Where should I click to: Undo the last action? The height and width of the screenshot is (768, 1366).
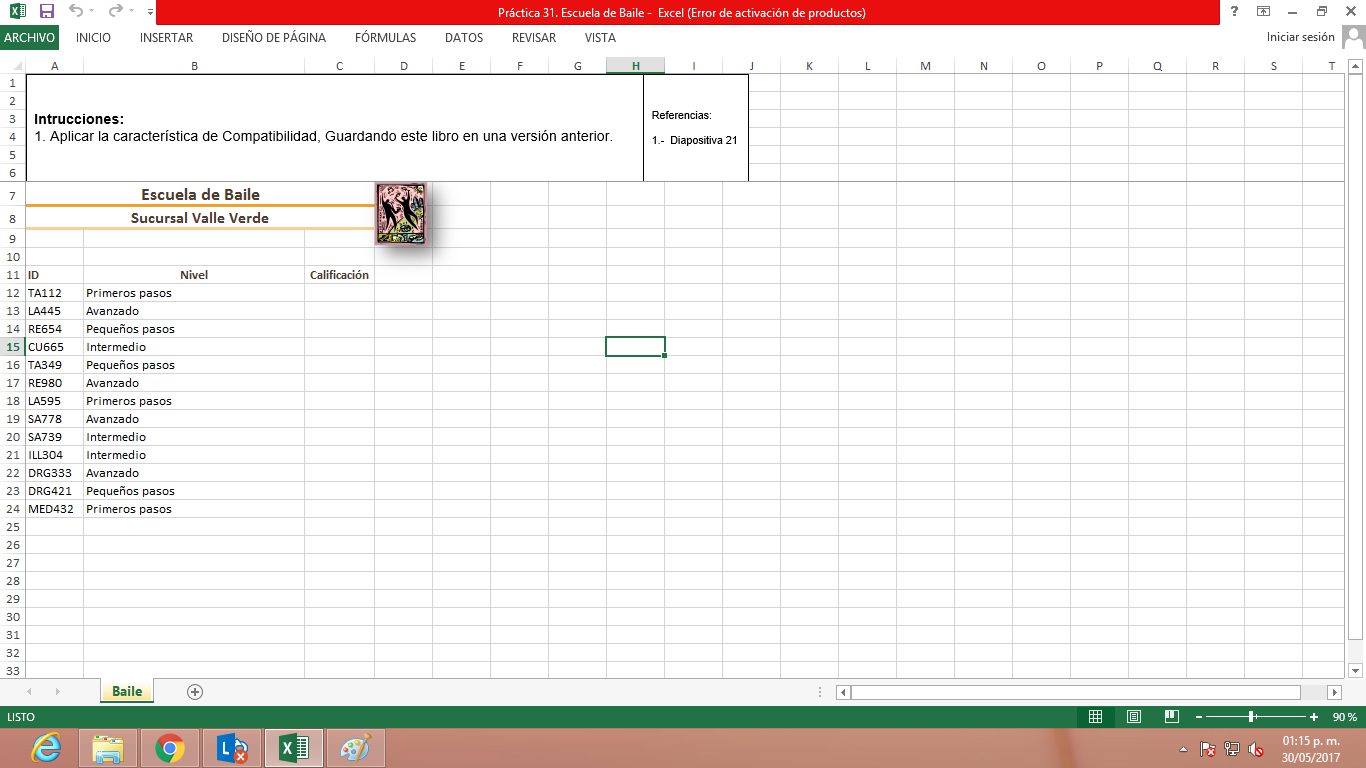(x=76, y=12)
